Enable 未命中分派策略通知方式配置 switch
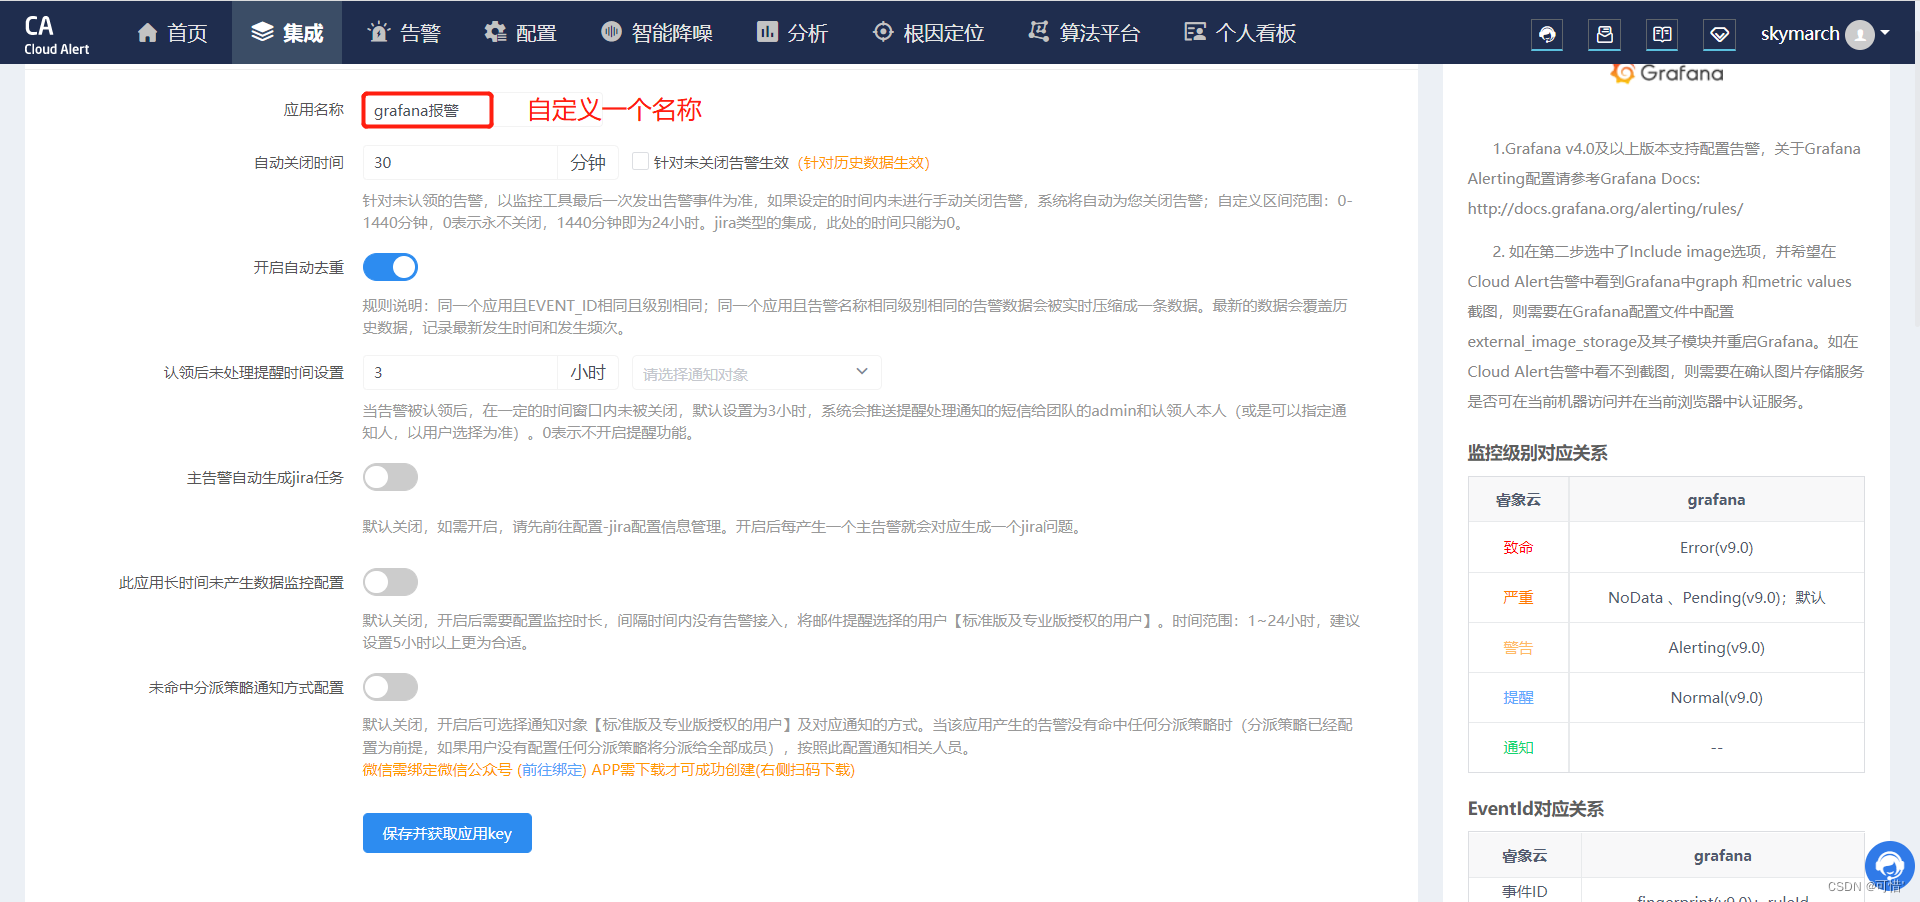This screenshot has width=1920, height=902. coord(390,687)
